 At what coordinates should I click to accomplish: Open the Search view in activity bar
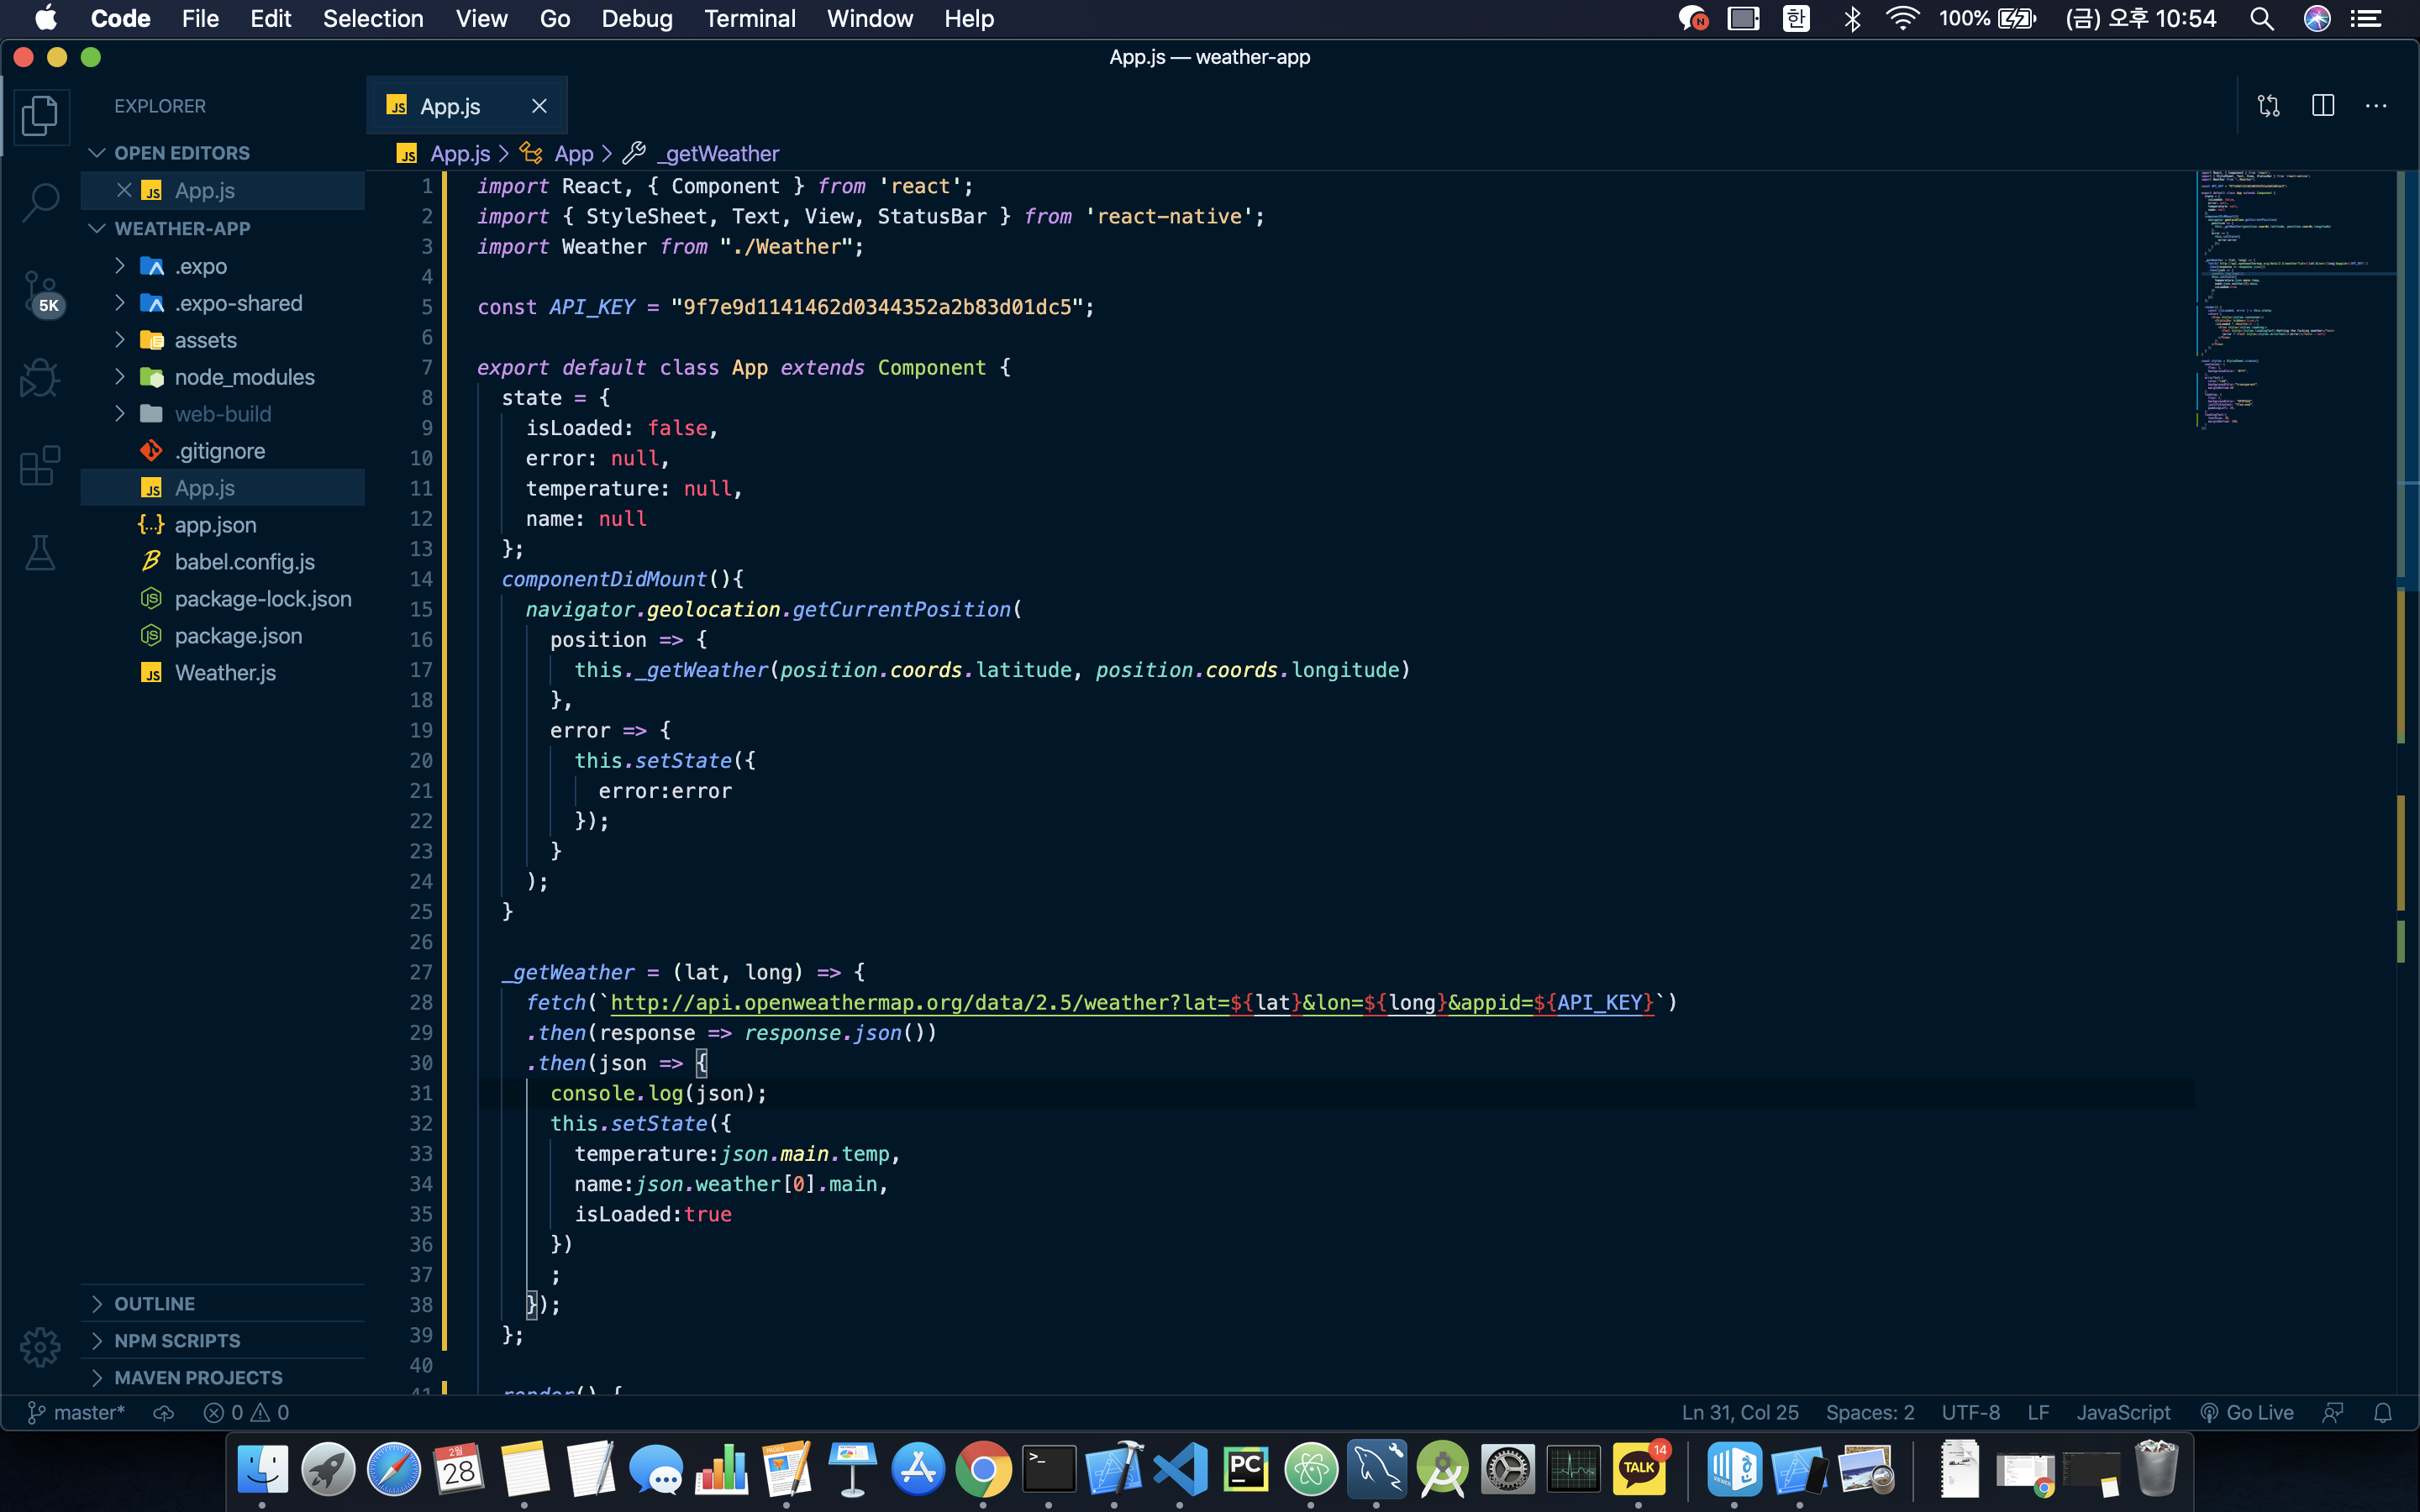pos(40,202)
